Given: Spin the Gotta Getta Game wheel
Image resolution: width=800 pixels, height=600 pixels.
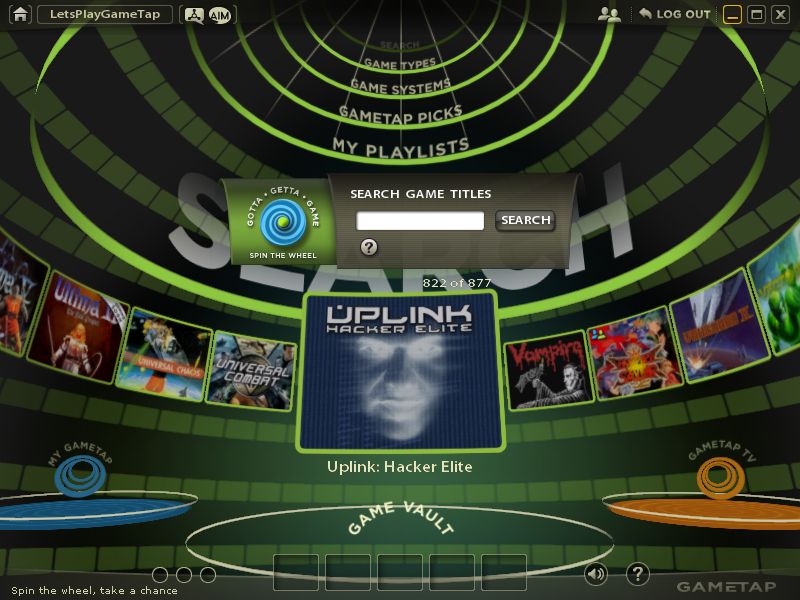Looking at the screenshot, I should pos(283,223).
